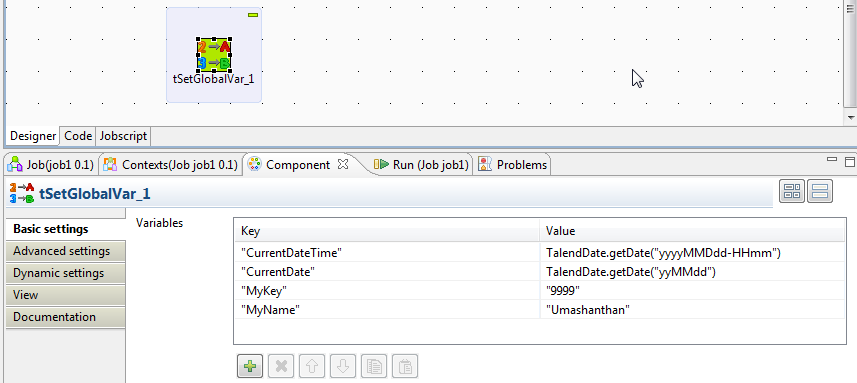Click the designer canvas vertical scrollbar down arrow
Image resolution: width=857 pixels, height=383 pixels.
[x=850, y=117]
